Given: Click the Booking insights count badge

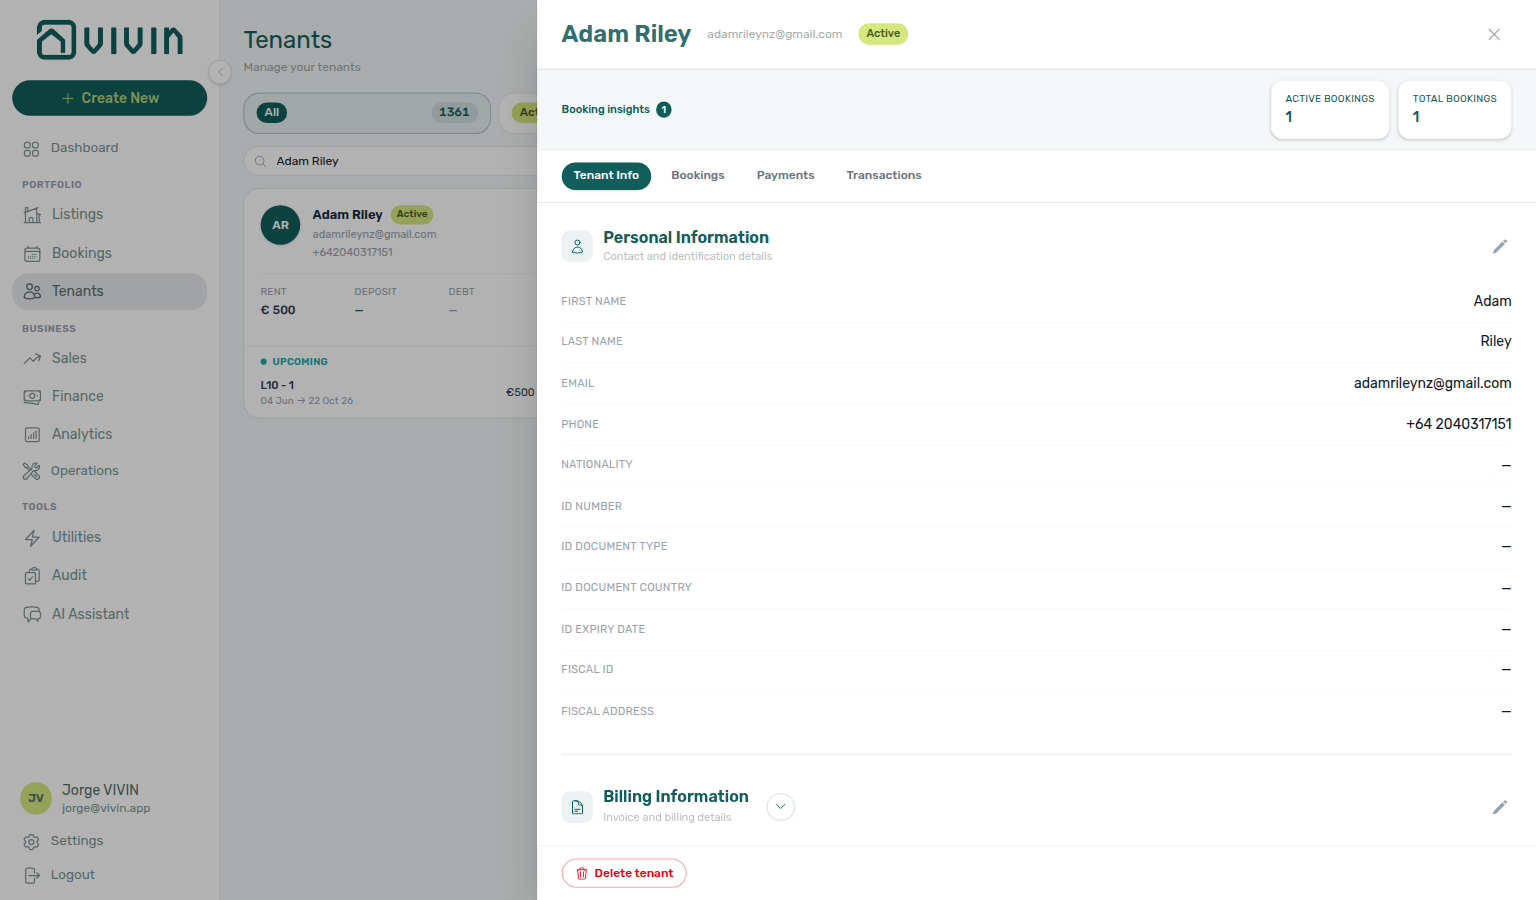Looking at the screenshot, I should (664, 110).
